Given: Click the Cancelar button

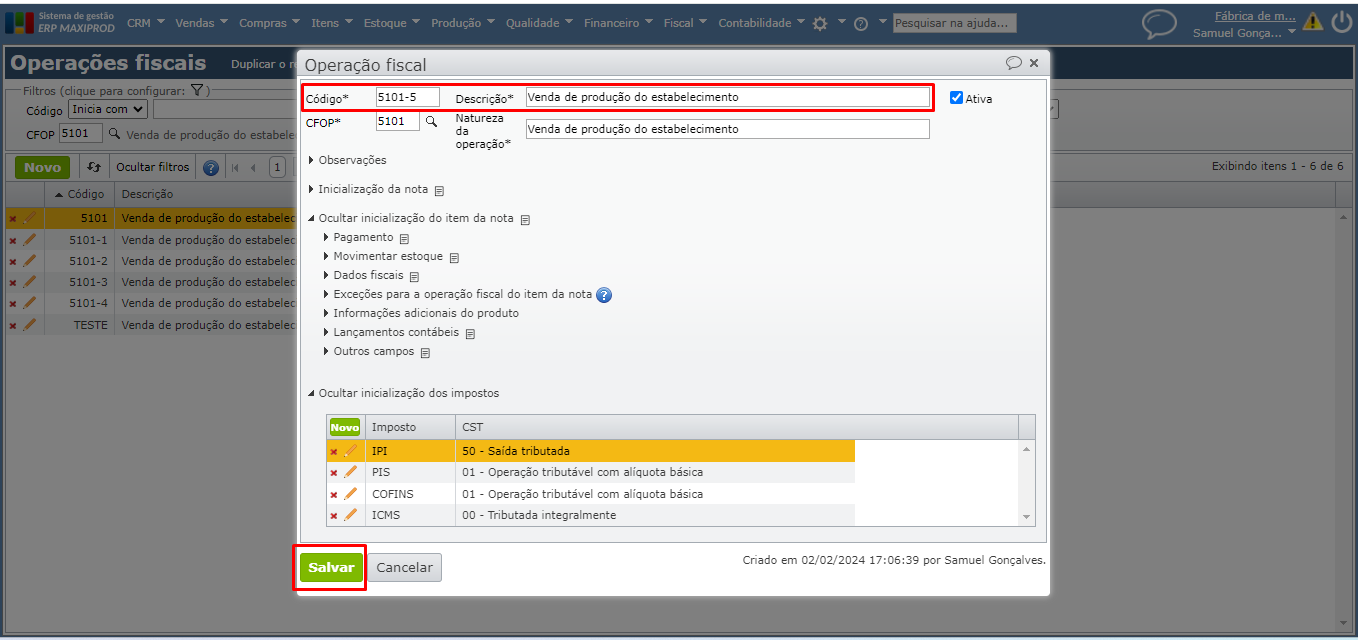Looking at the screenshot, I should pos(404,568).
